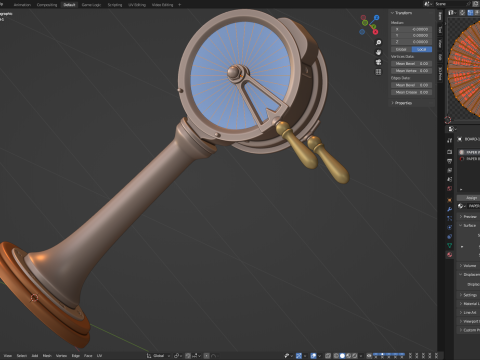The width and height of the screenshot is (480, 360).
Task: Switch to the Compositing workspace tab
Action: pos(47,5)
